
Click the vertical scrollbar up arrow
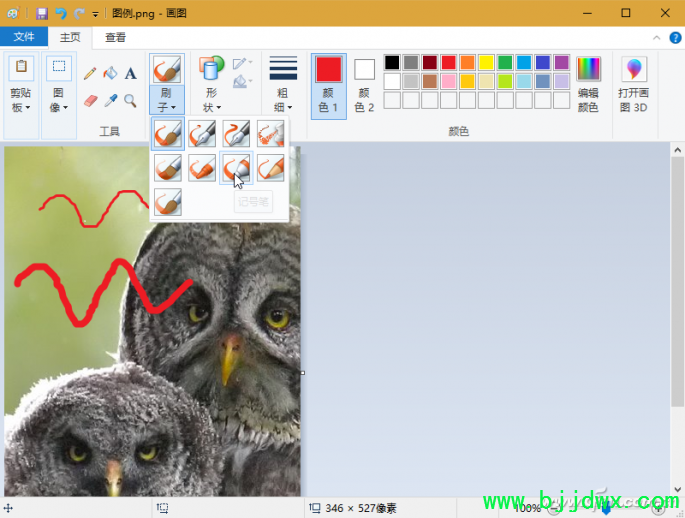678,150
